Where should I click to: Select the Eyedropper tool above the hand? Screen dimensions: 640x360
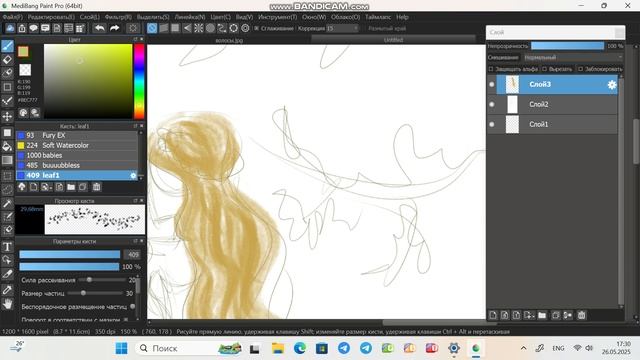[7, 290]
